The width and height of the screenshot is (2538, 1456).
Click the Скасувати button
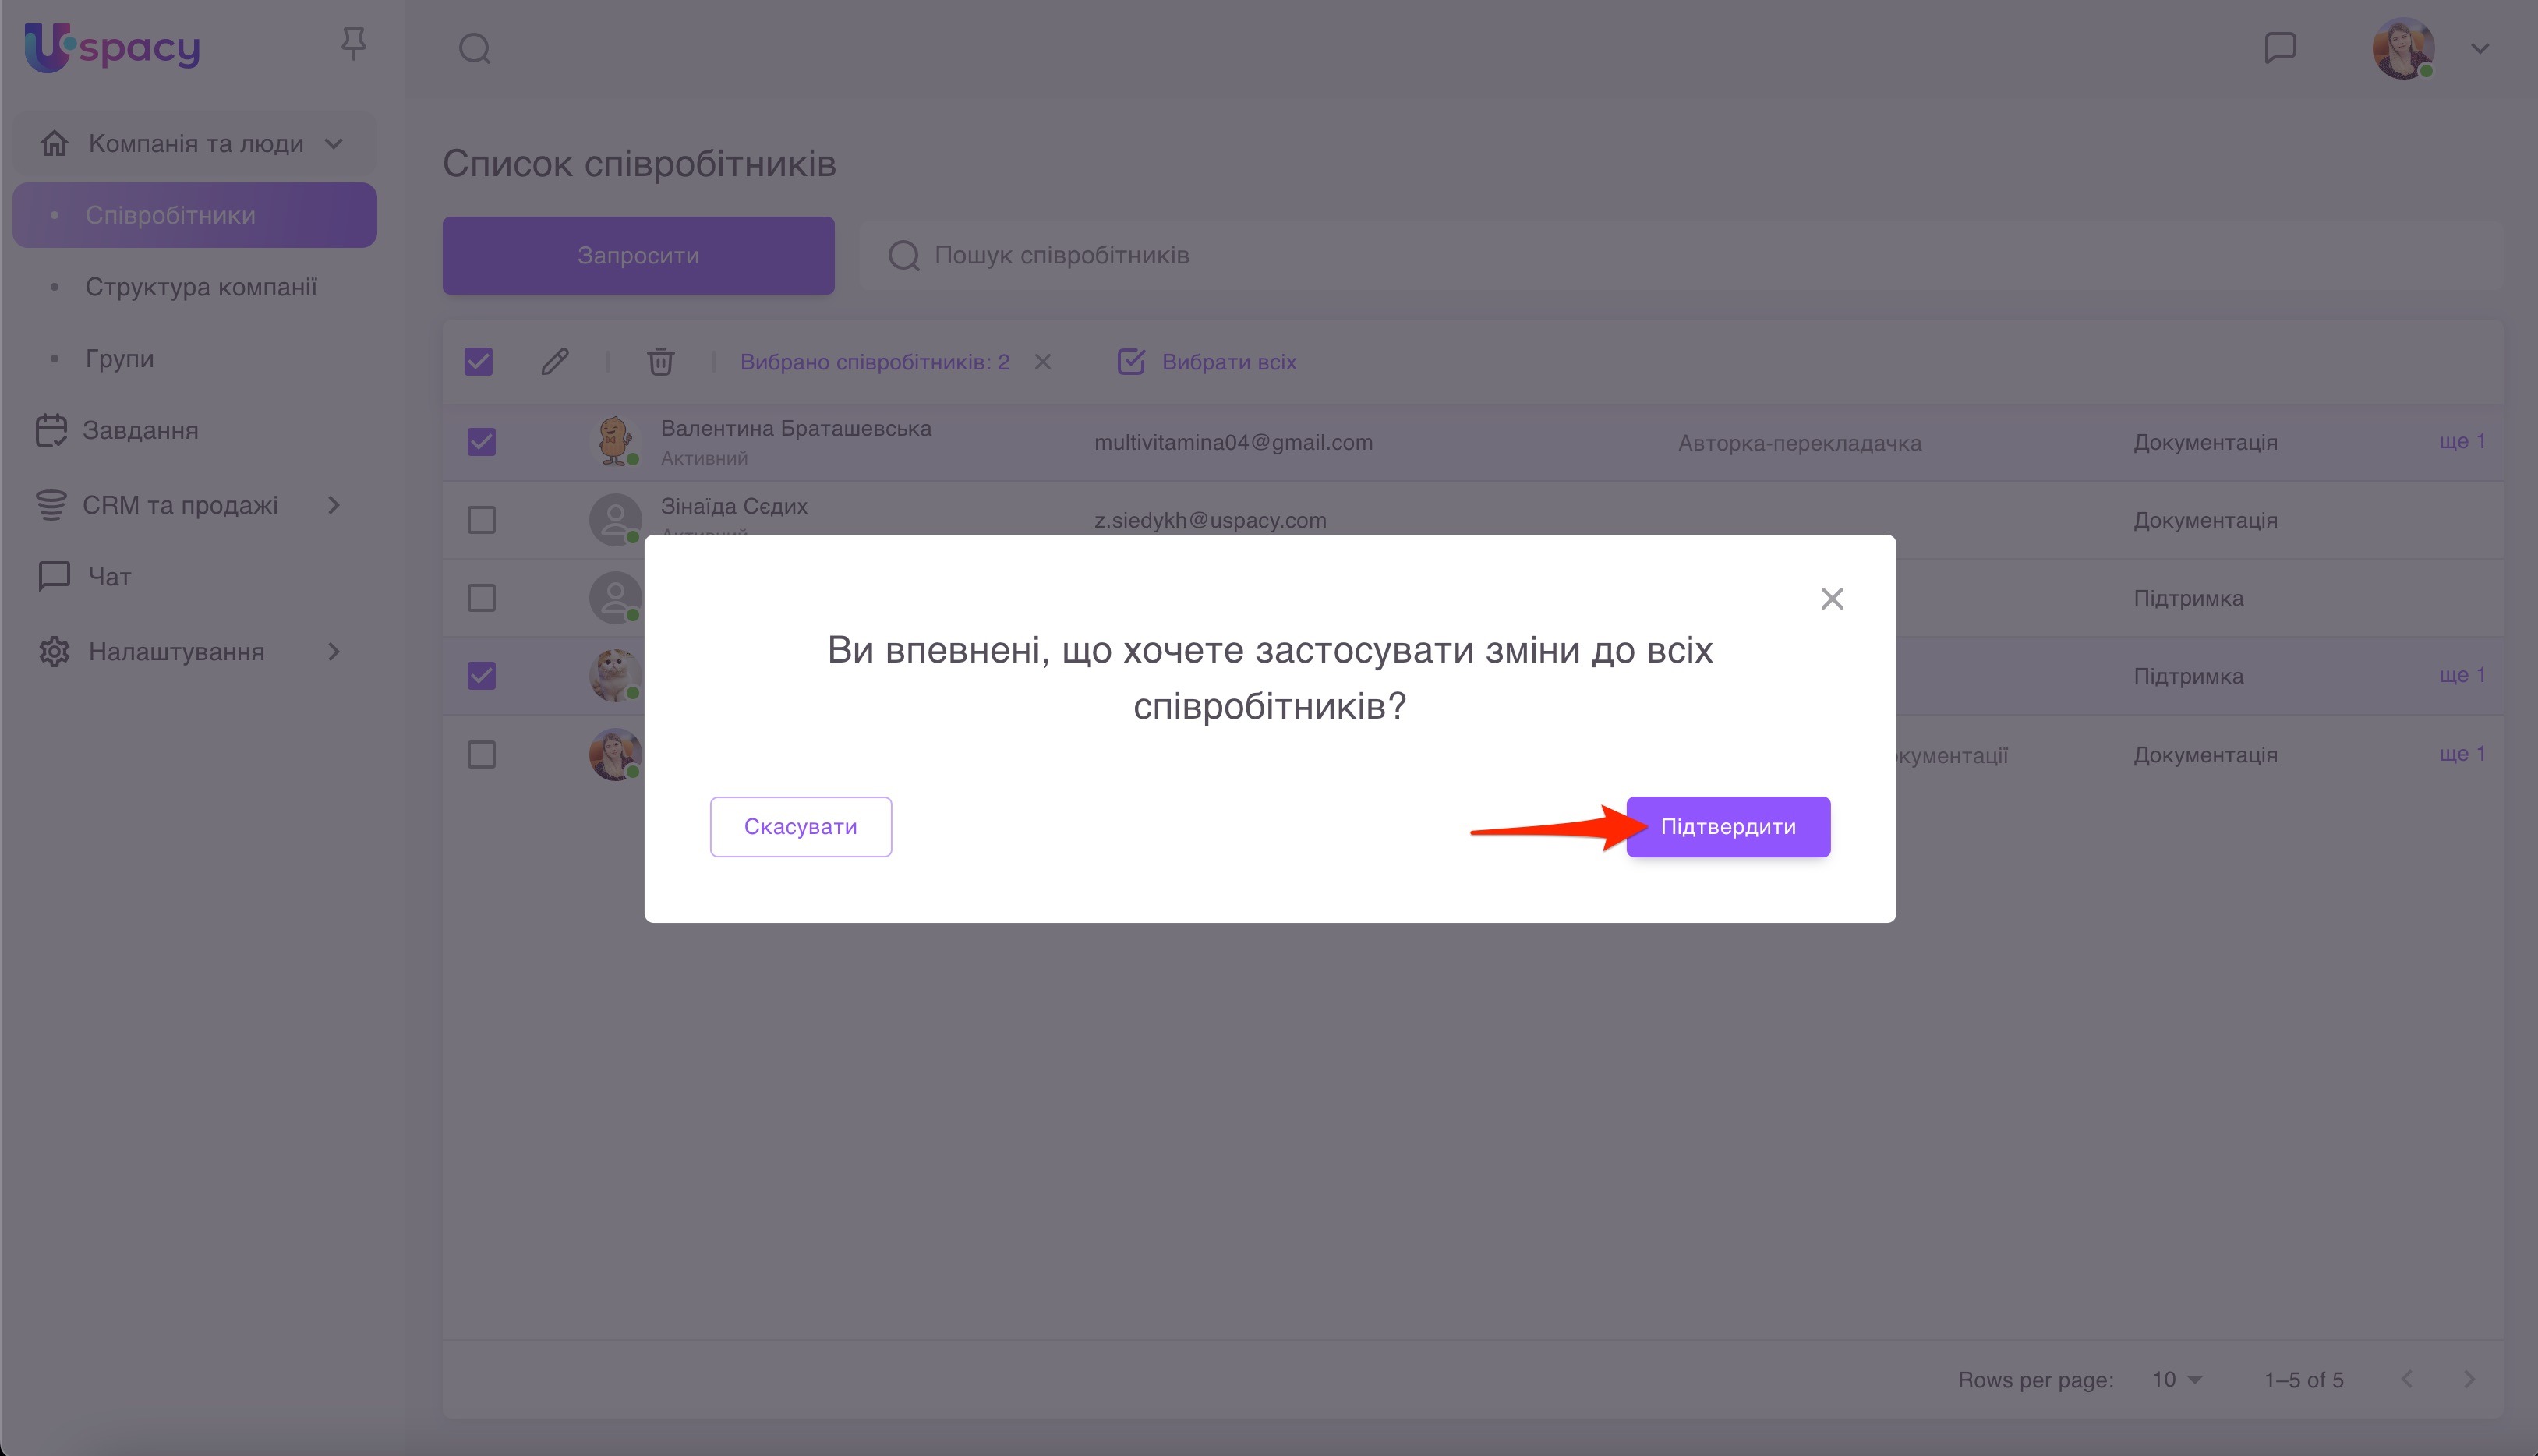[801, 826]
